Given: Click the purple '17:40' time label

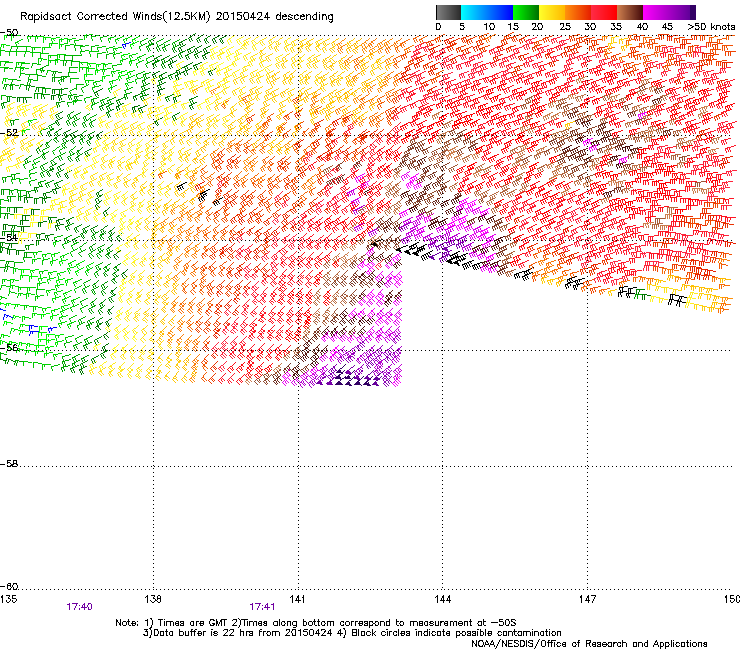Looking at the screenshot, I should [x=79, y=607].
